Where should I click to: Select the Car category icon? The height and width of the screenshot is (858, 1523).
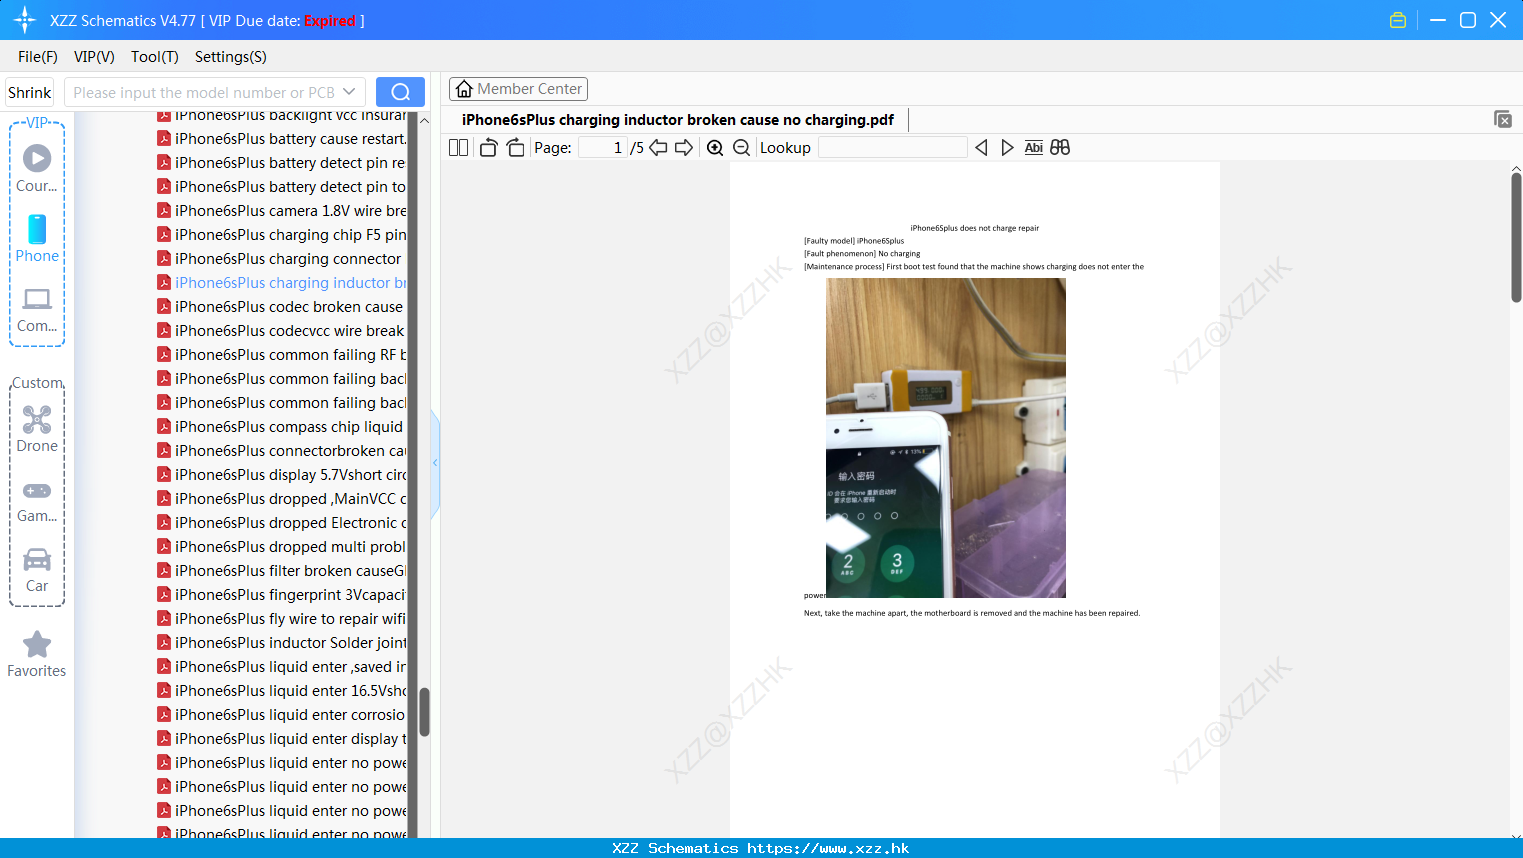[x=37, y=559]
